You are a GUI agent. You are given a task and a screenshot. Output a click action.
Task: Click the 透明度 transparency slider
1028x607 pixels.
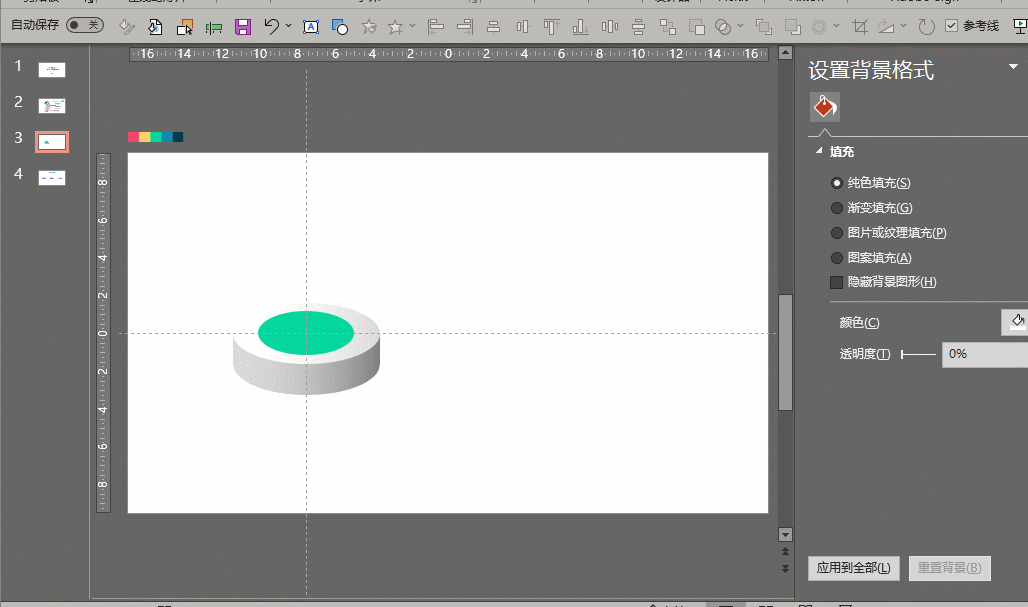919,354
